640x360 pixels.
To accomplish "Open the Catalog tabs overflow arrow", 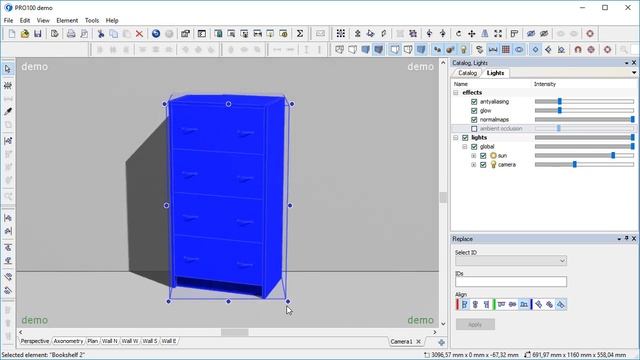I will [634, 73].
